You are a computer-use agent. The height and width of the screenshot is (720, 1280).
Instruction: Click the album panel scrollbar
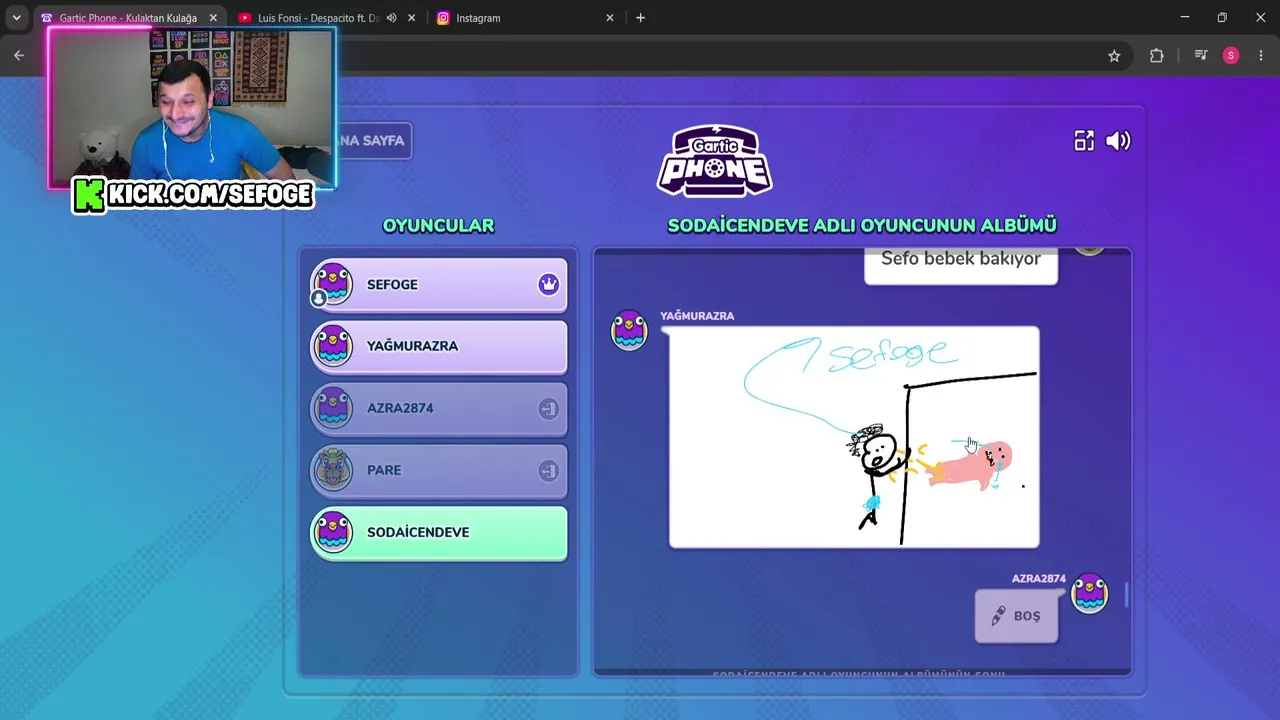coord(1126,594)
